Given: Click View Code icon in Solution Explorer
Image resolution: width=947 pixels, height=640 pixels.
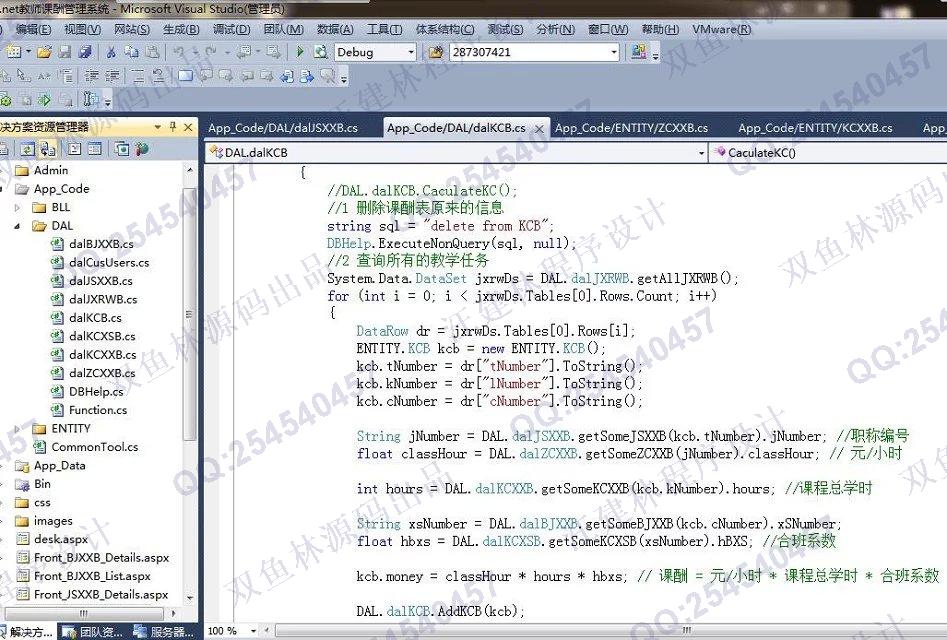Looking at the screenshot, I should coord(74,149).
